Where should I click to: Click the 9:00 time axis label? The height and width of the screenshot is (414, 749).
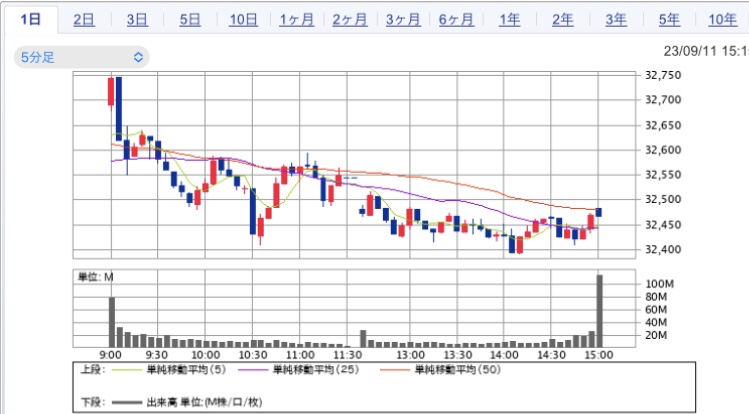point(110,355)
